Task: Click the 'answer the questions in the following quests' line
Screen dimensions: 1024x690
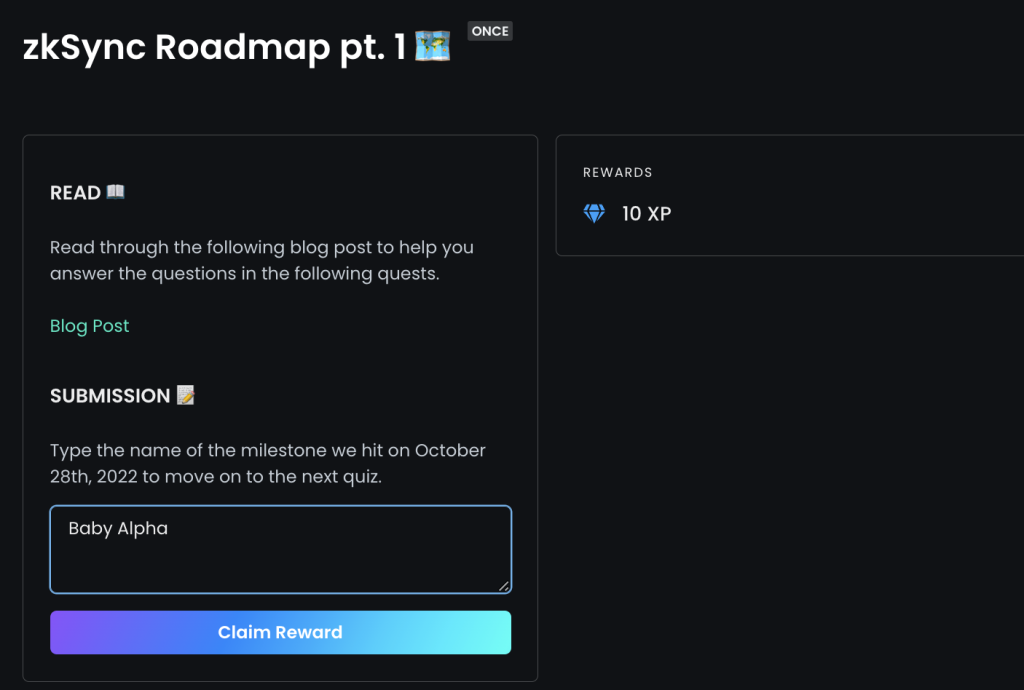Action: [245, 274]
